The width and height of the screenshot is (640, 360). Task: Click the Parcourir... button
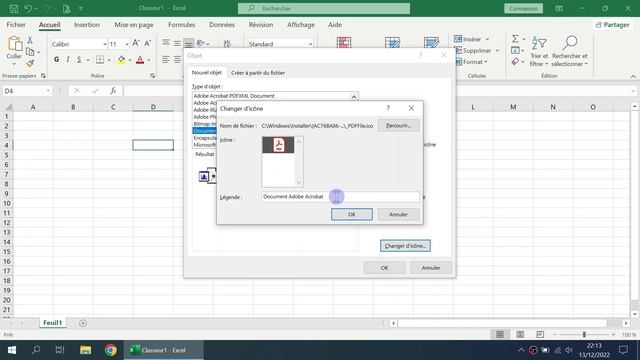point(398,126)
